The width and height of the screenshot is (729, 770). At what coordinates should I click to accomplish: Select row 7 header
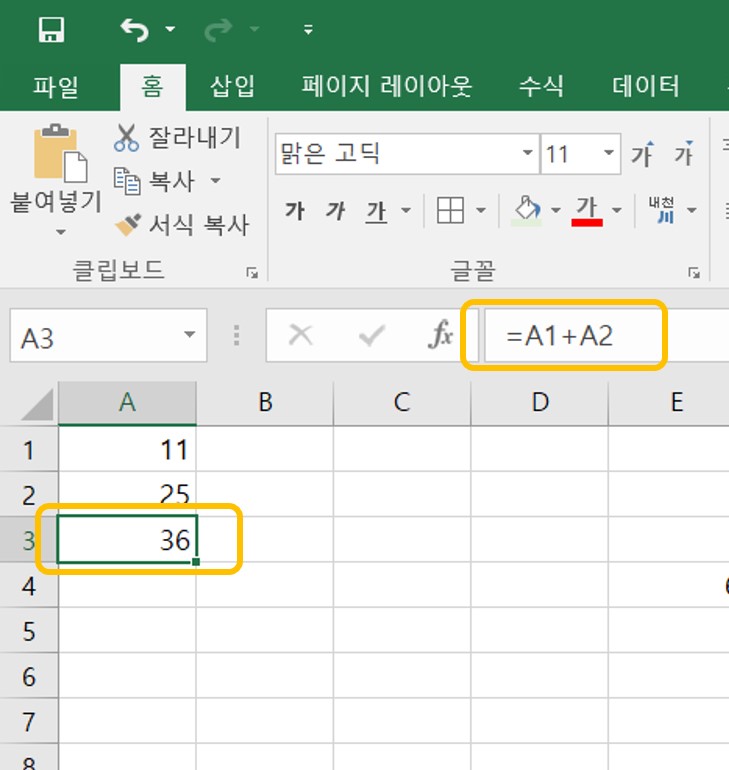click(x=28, y=722)
